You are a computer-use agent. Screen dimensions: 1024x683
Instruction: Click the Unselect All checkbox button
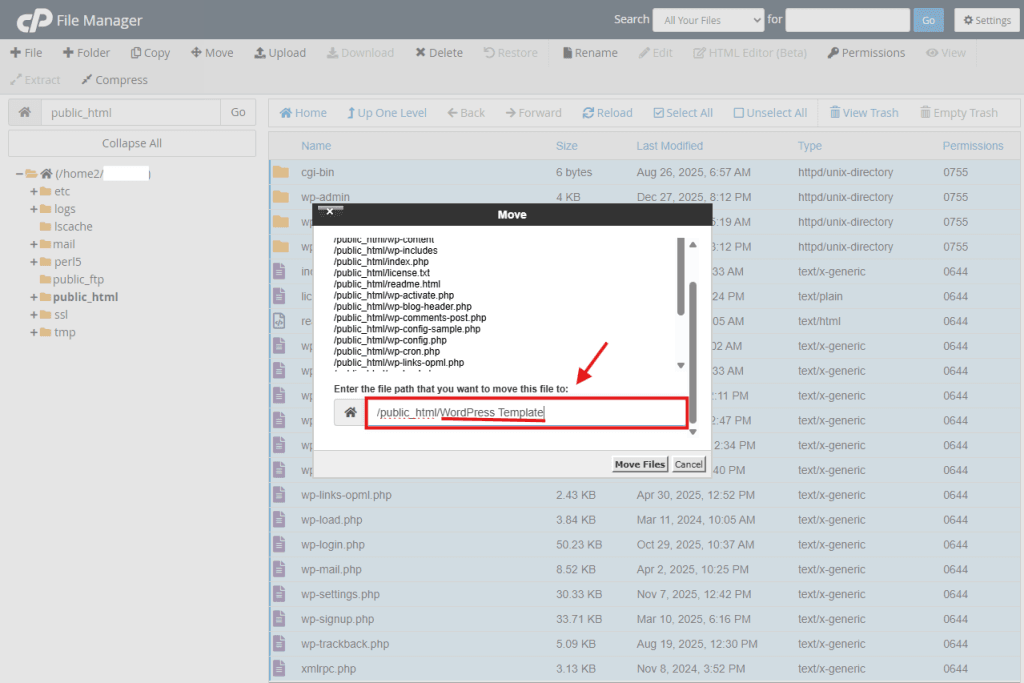tap(739, 113)
